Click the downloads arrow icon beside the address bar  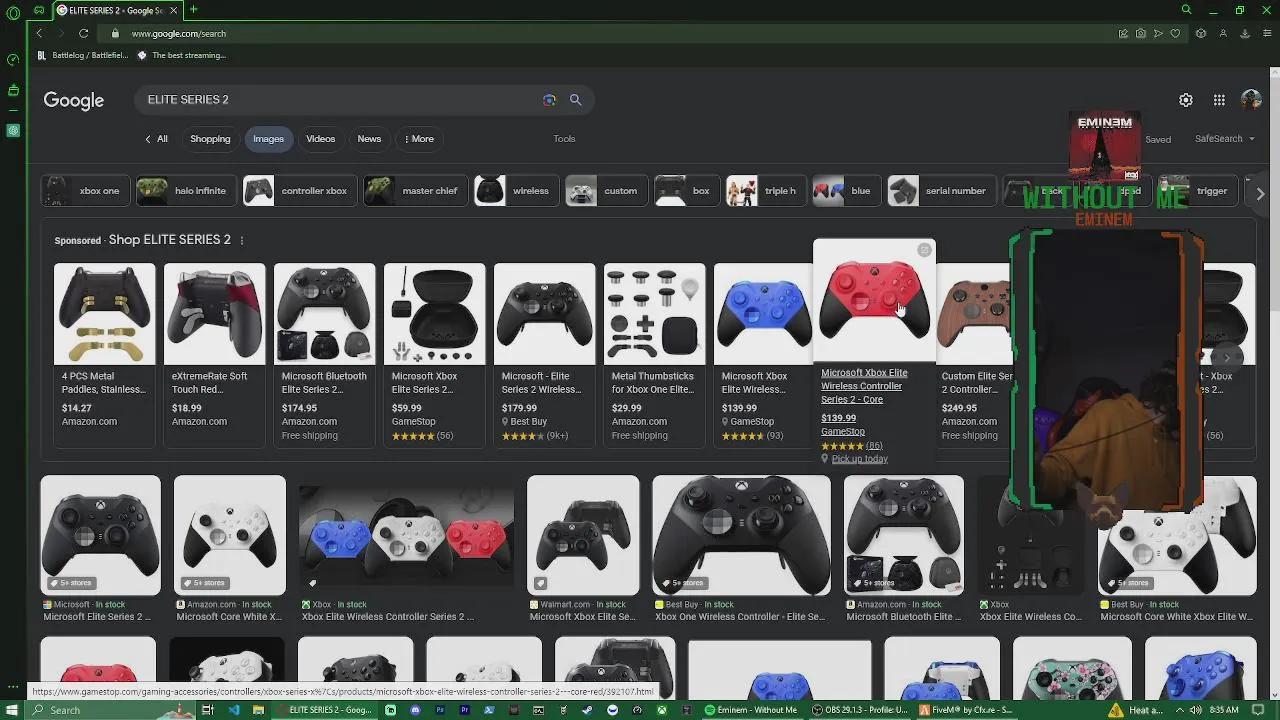[1245, 33]
